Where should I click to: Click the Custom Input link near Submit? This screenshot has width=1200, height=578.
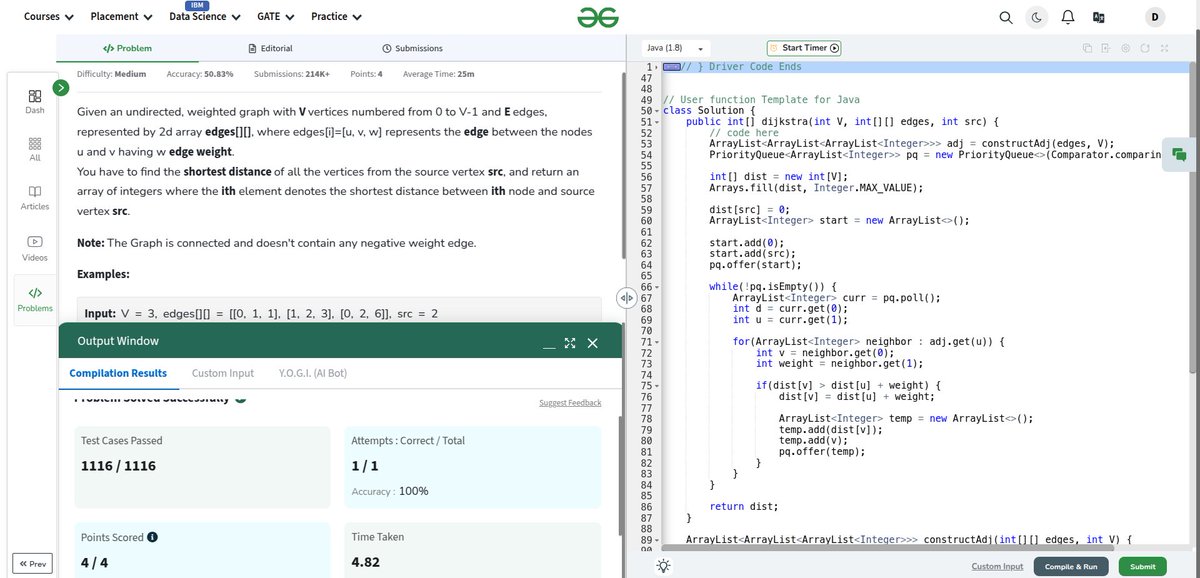[997, 567]
